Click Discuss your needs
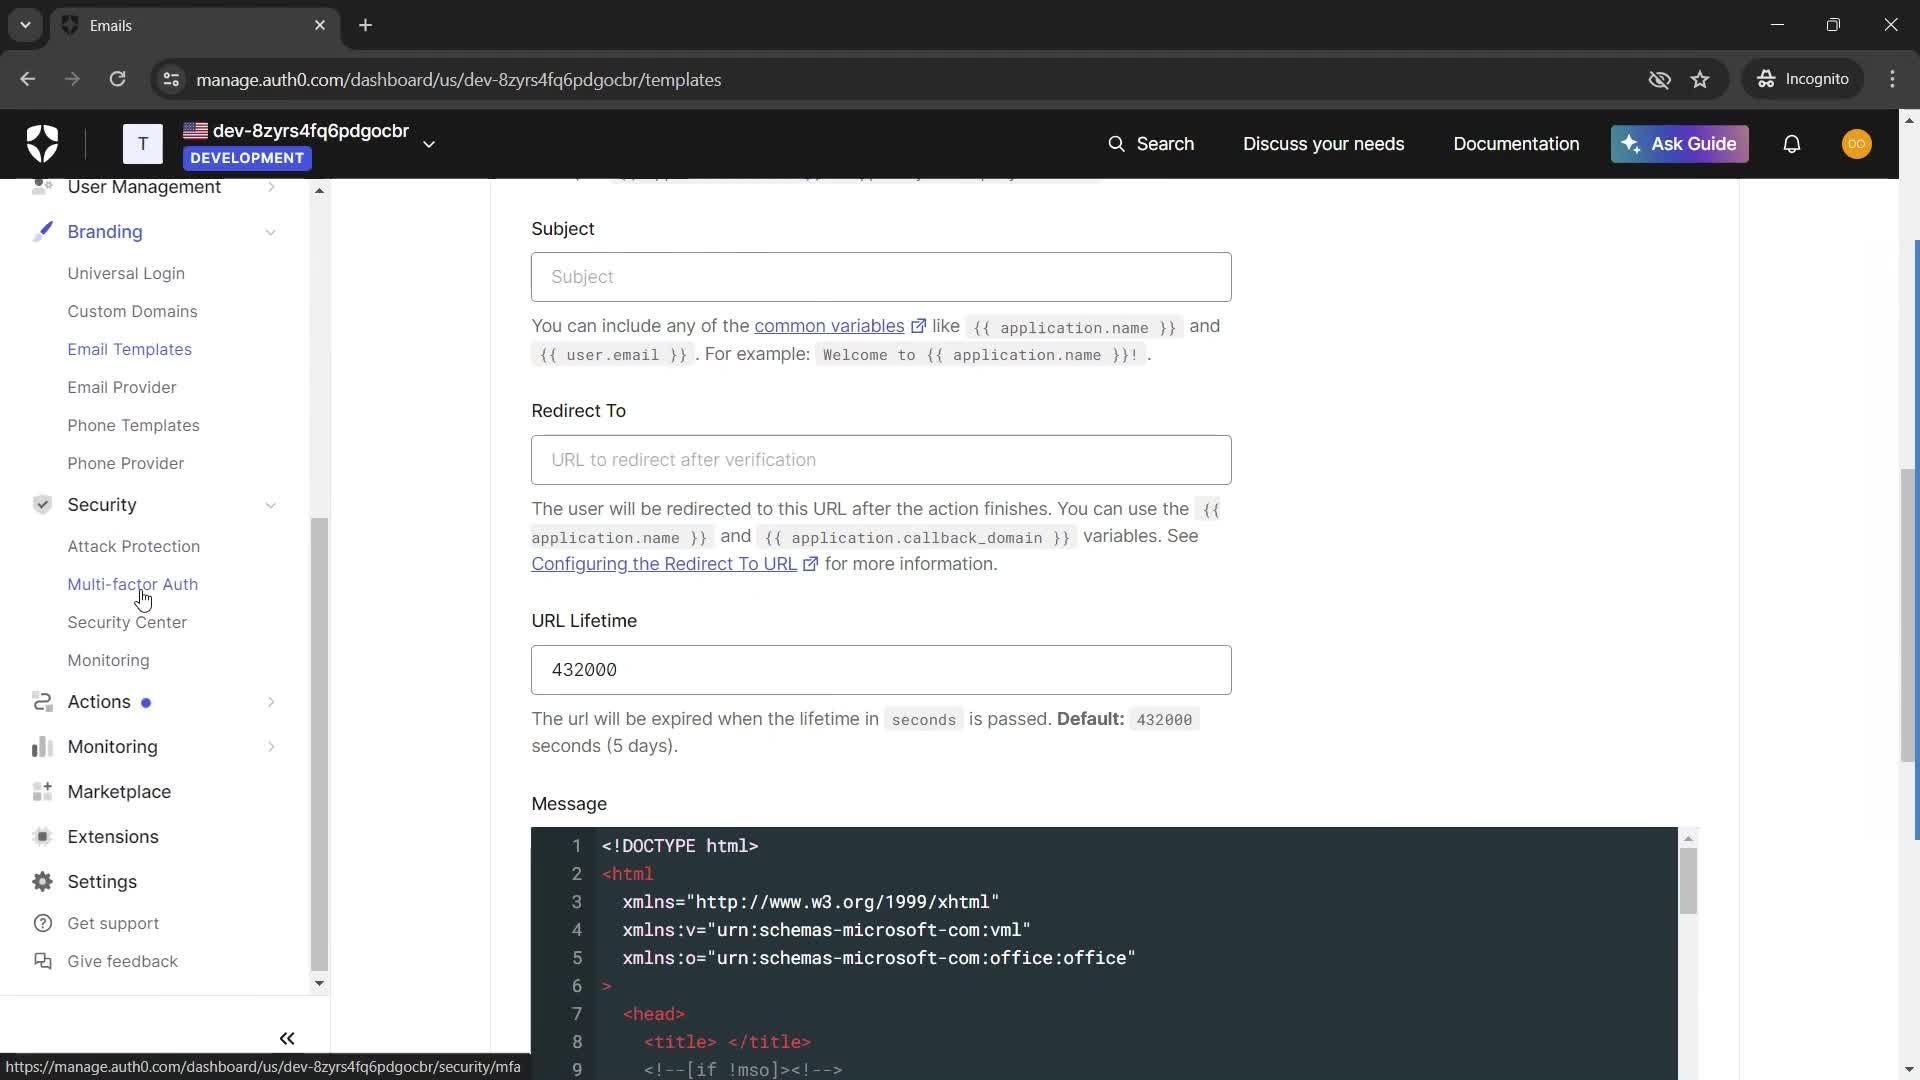 pyautogui.click(x=1323, y=144)
